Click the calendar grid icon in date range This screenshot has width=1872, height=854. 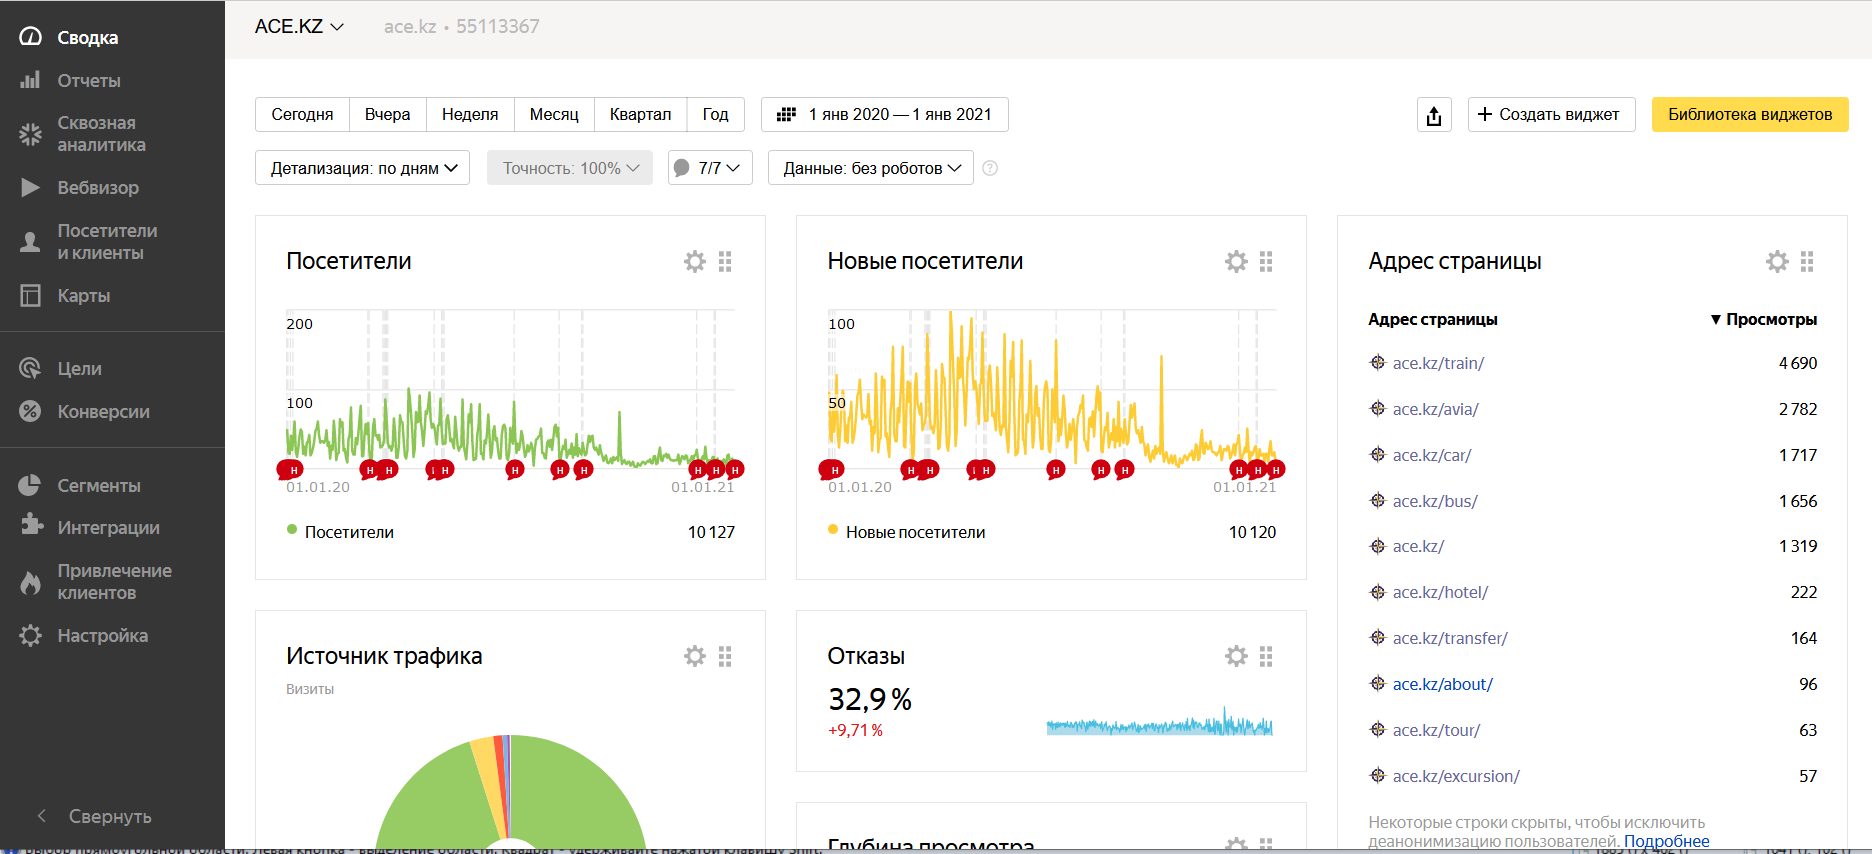tap(787, 115)
